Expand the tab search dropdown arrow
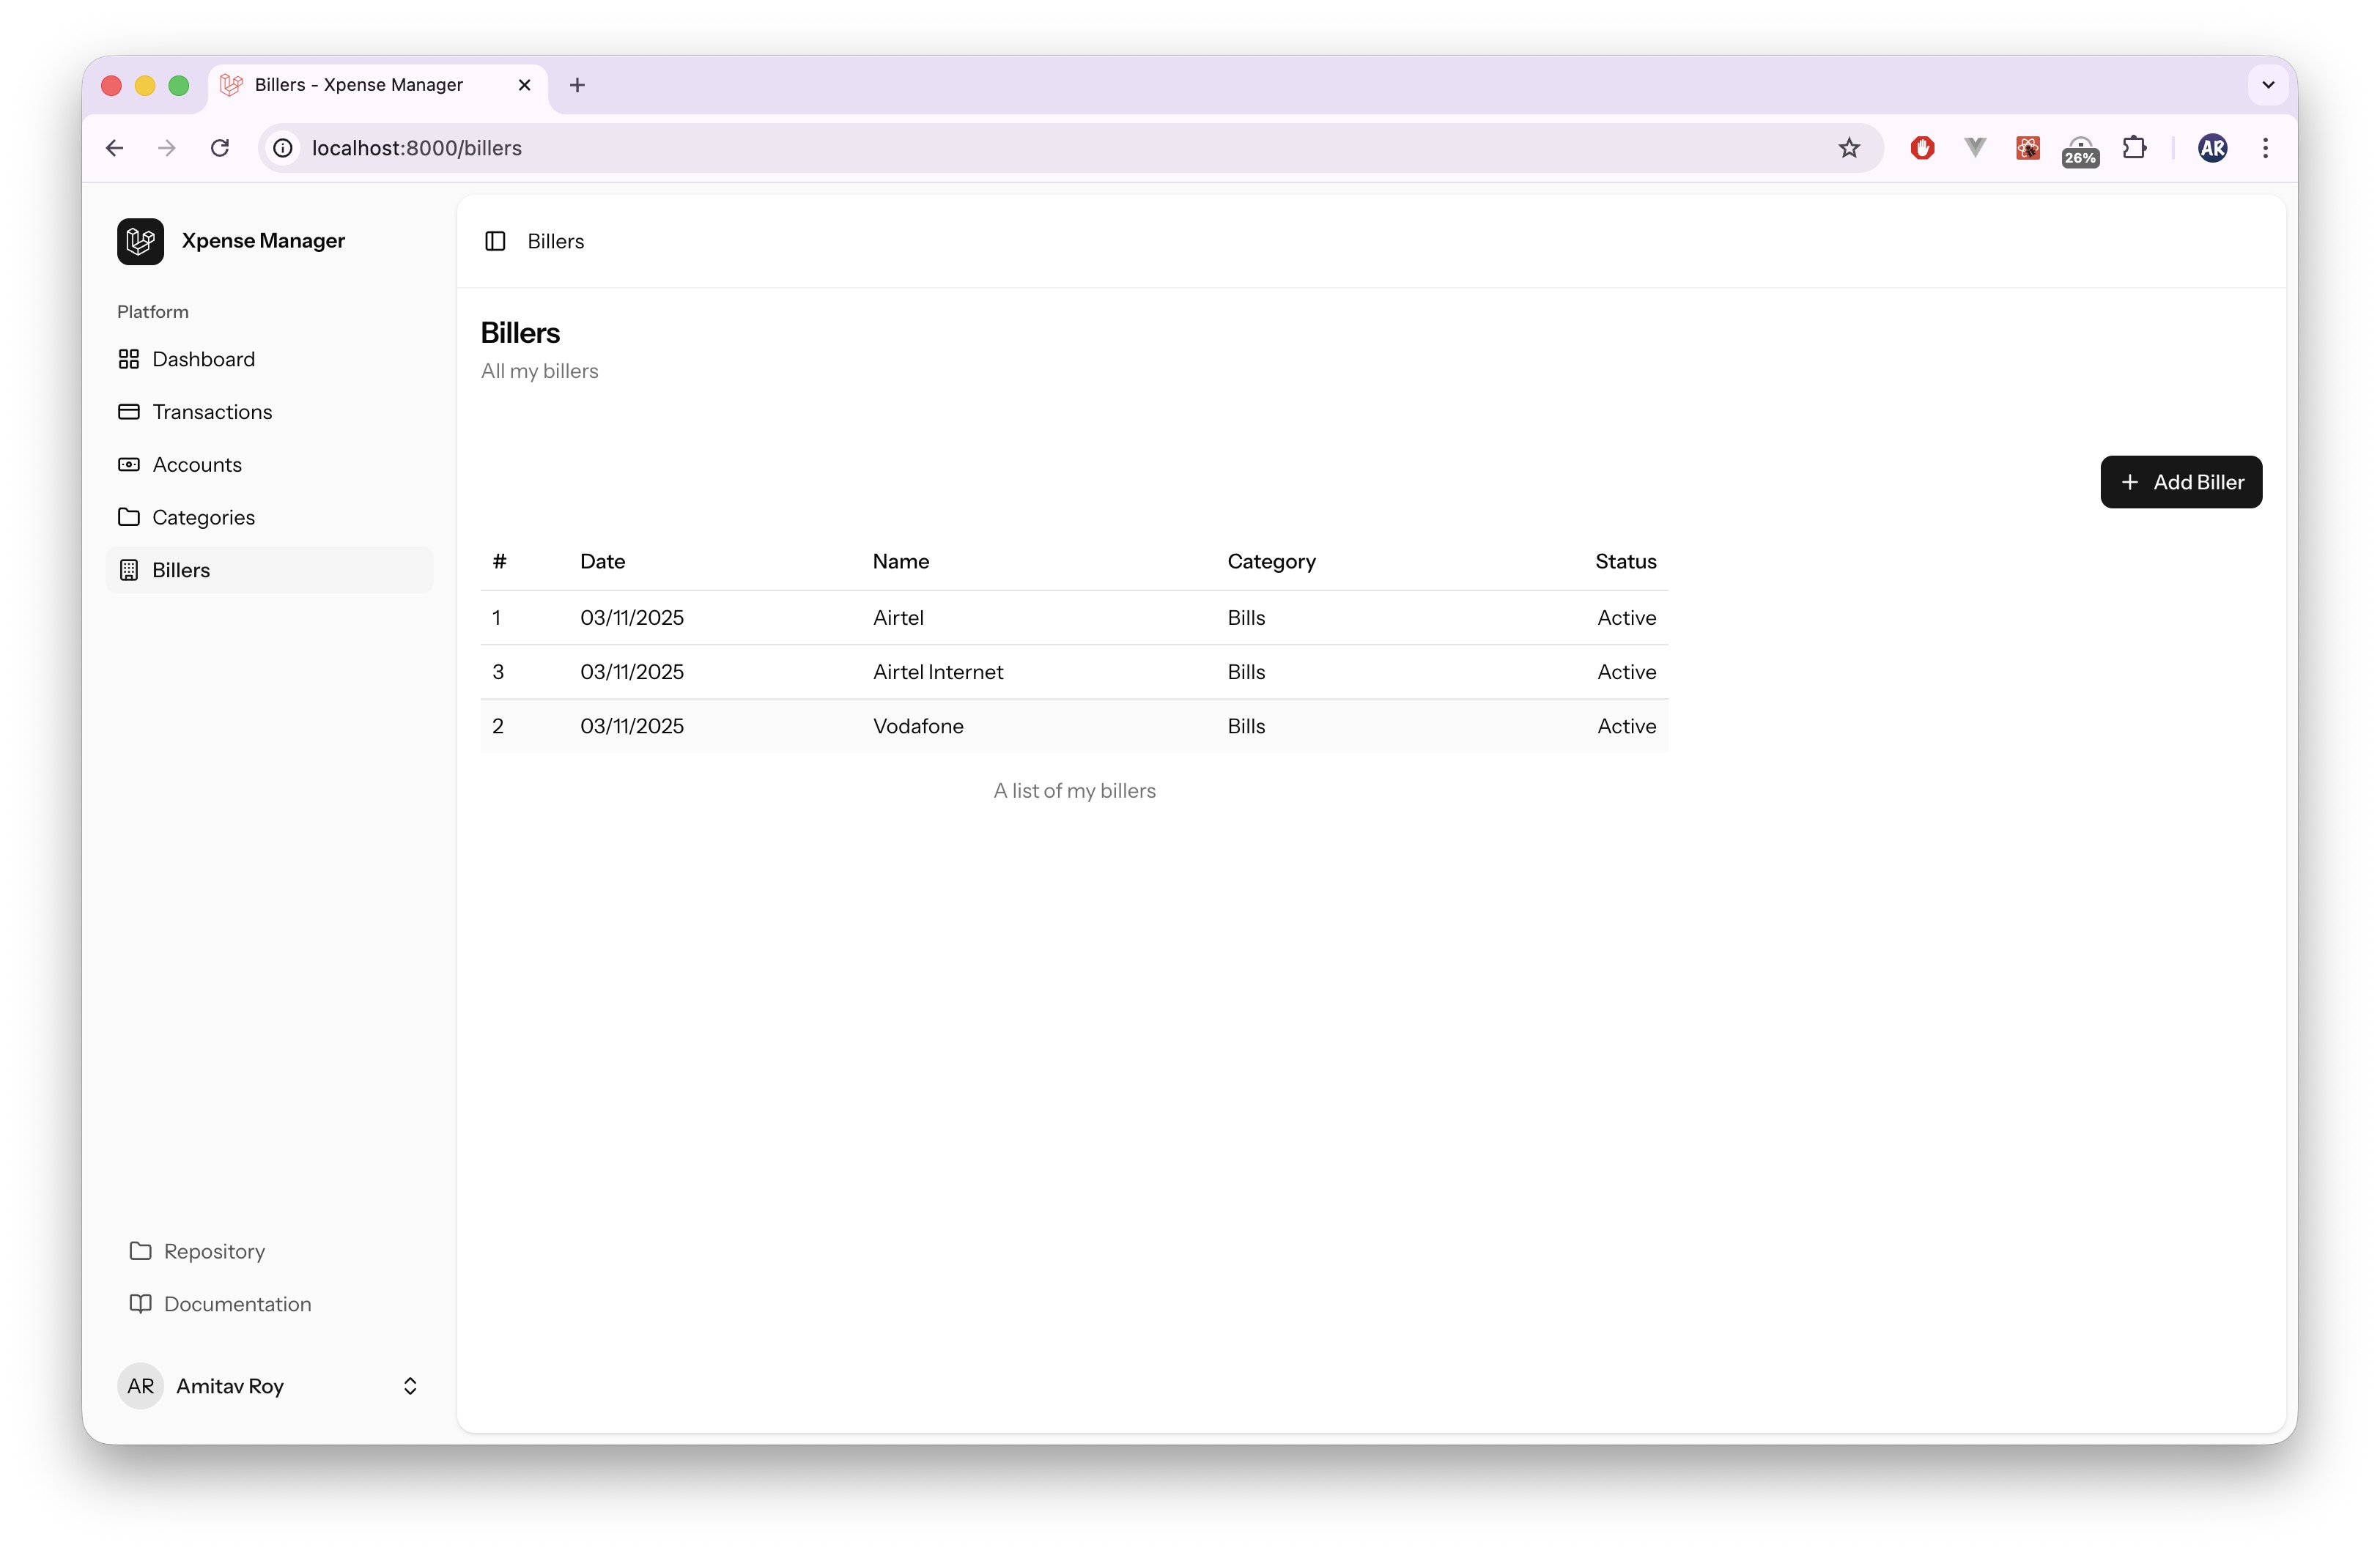The image size is (2380, 1553). point(2267,85)
